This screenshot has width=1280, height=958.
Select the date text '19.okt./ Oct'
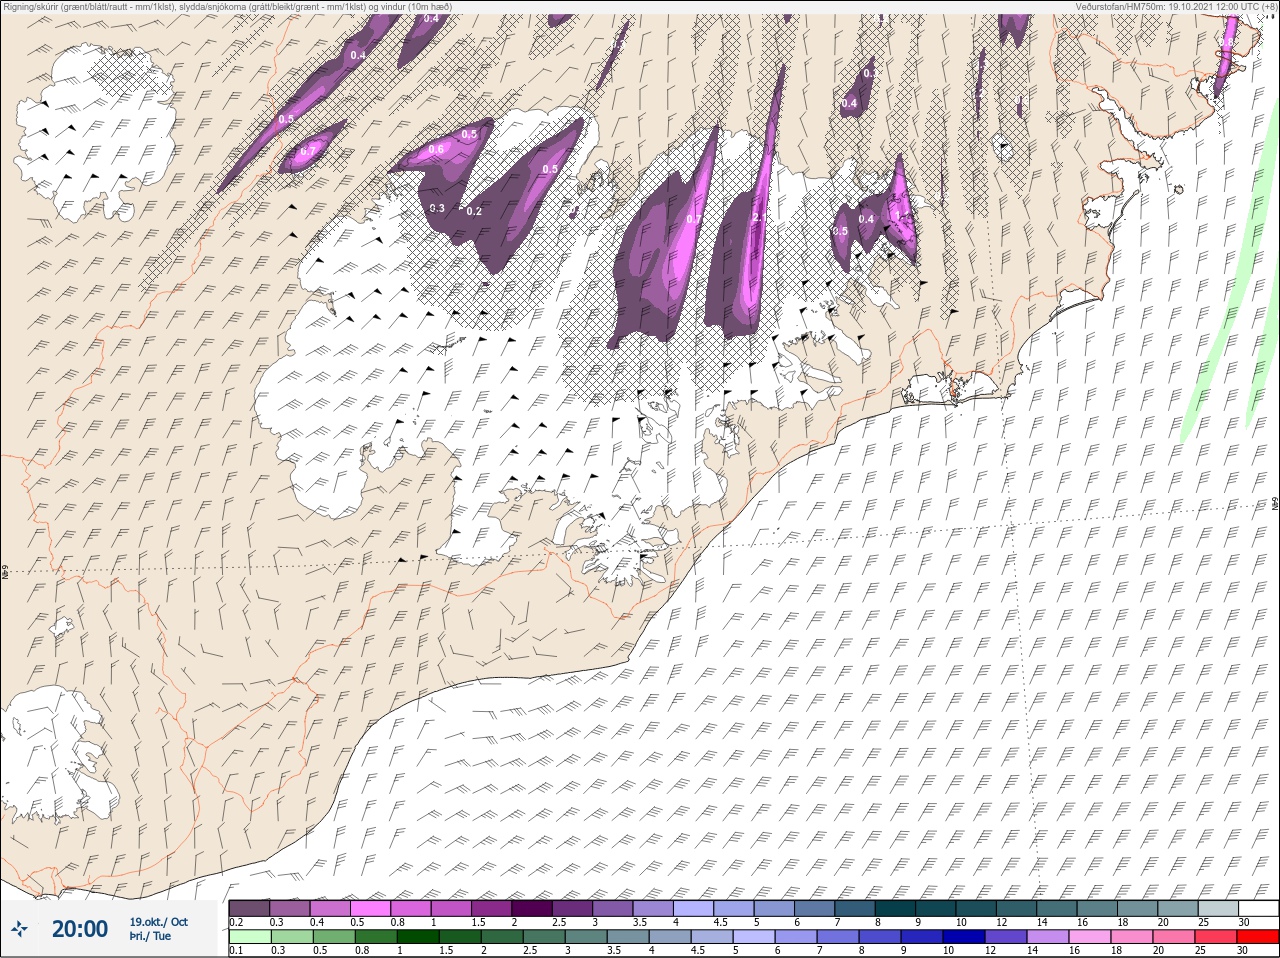[x=158, y=922]
